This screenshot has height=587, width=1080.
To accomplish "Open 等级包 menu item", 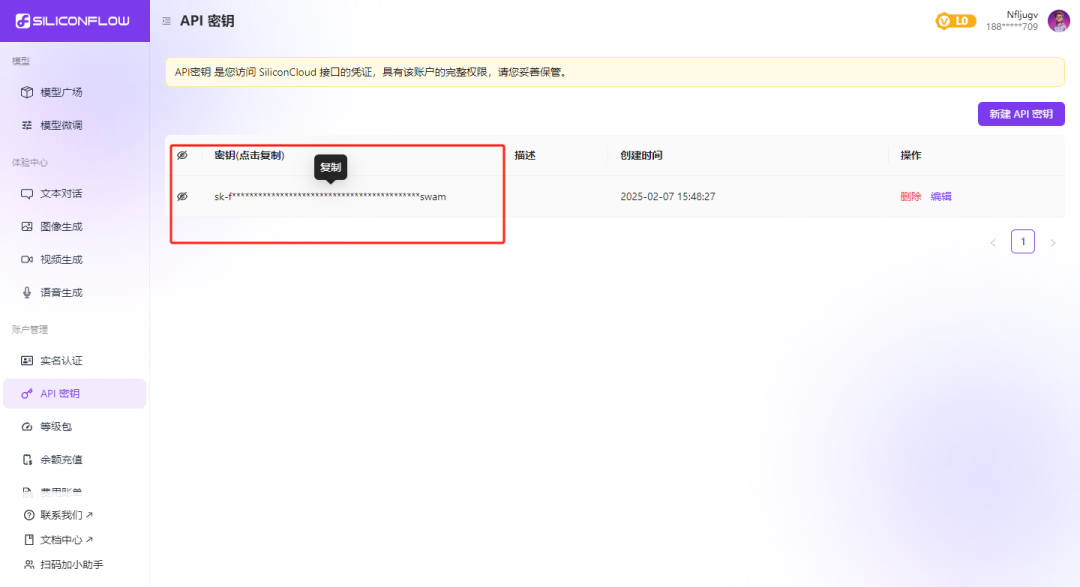I will pos(74,426).
